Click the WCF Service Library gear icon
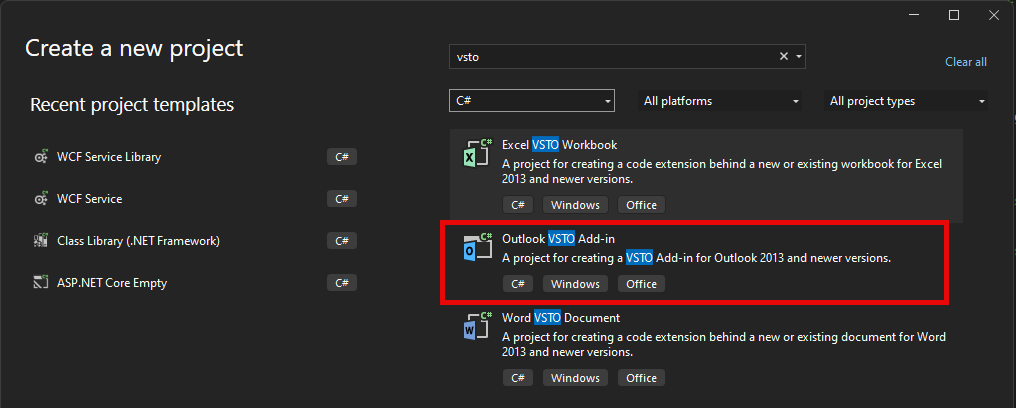This screenshot has height=408, width=1016. (x=41, y=157)
